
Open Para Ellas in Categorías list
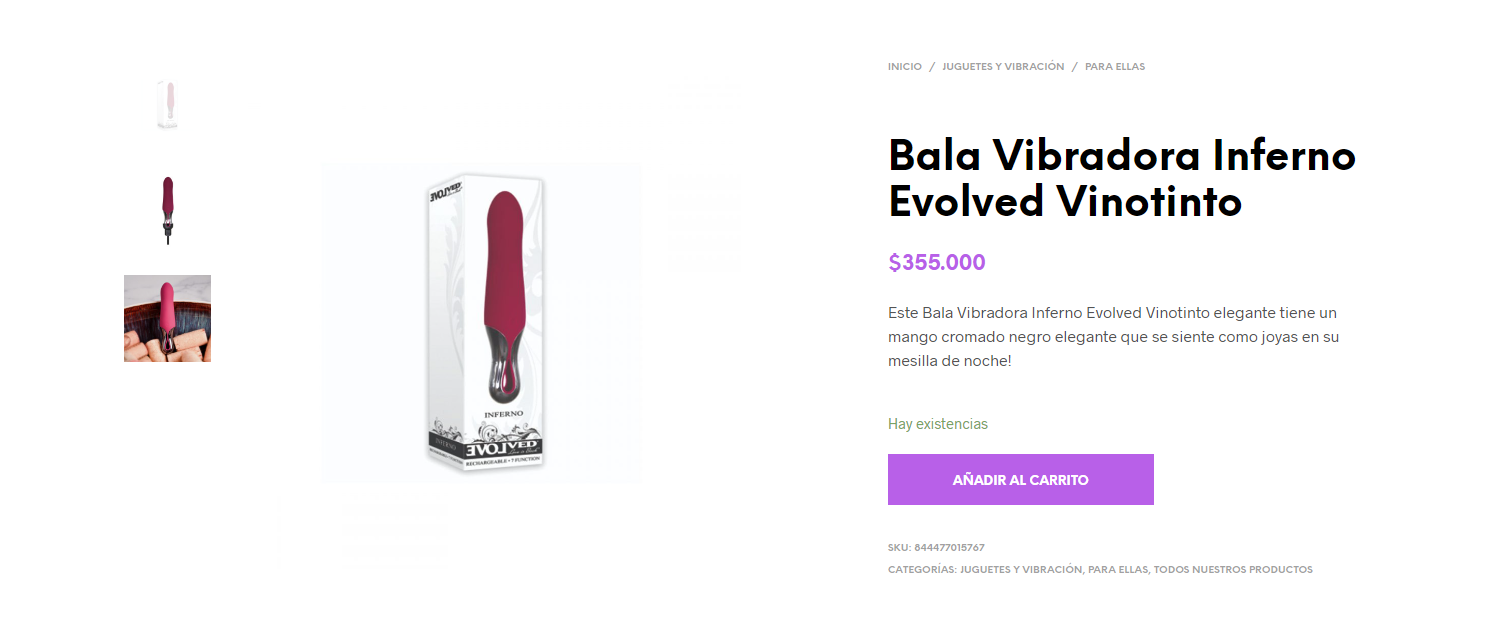1117,570
